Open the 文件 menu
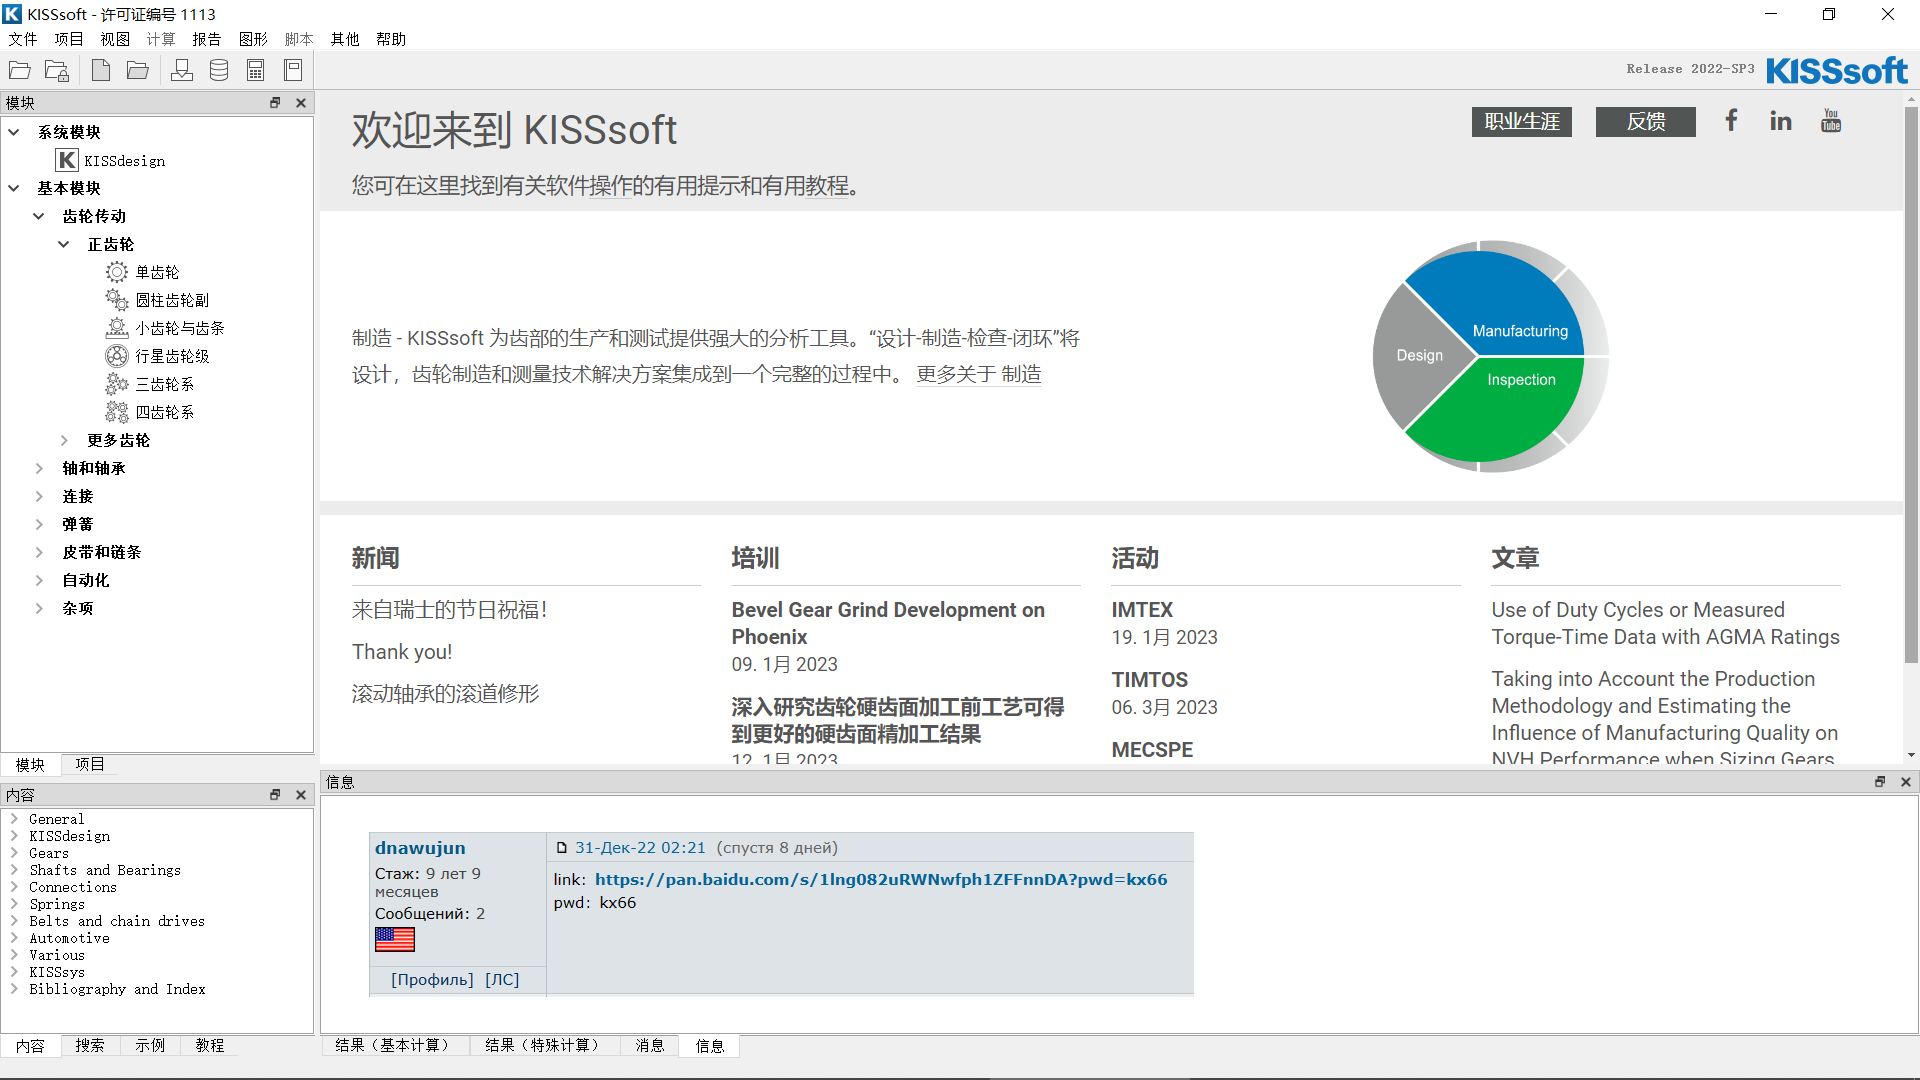1920x1080 pixels. pyautogui.click(x=23, y=39)
